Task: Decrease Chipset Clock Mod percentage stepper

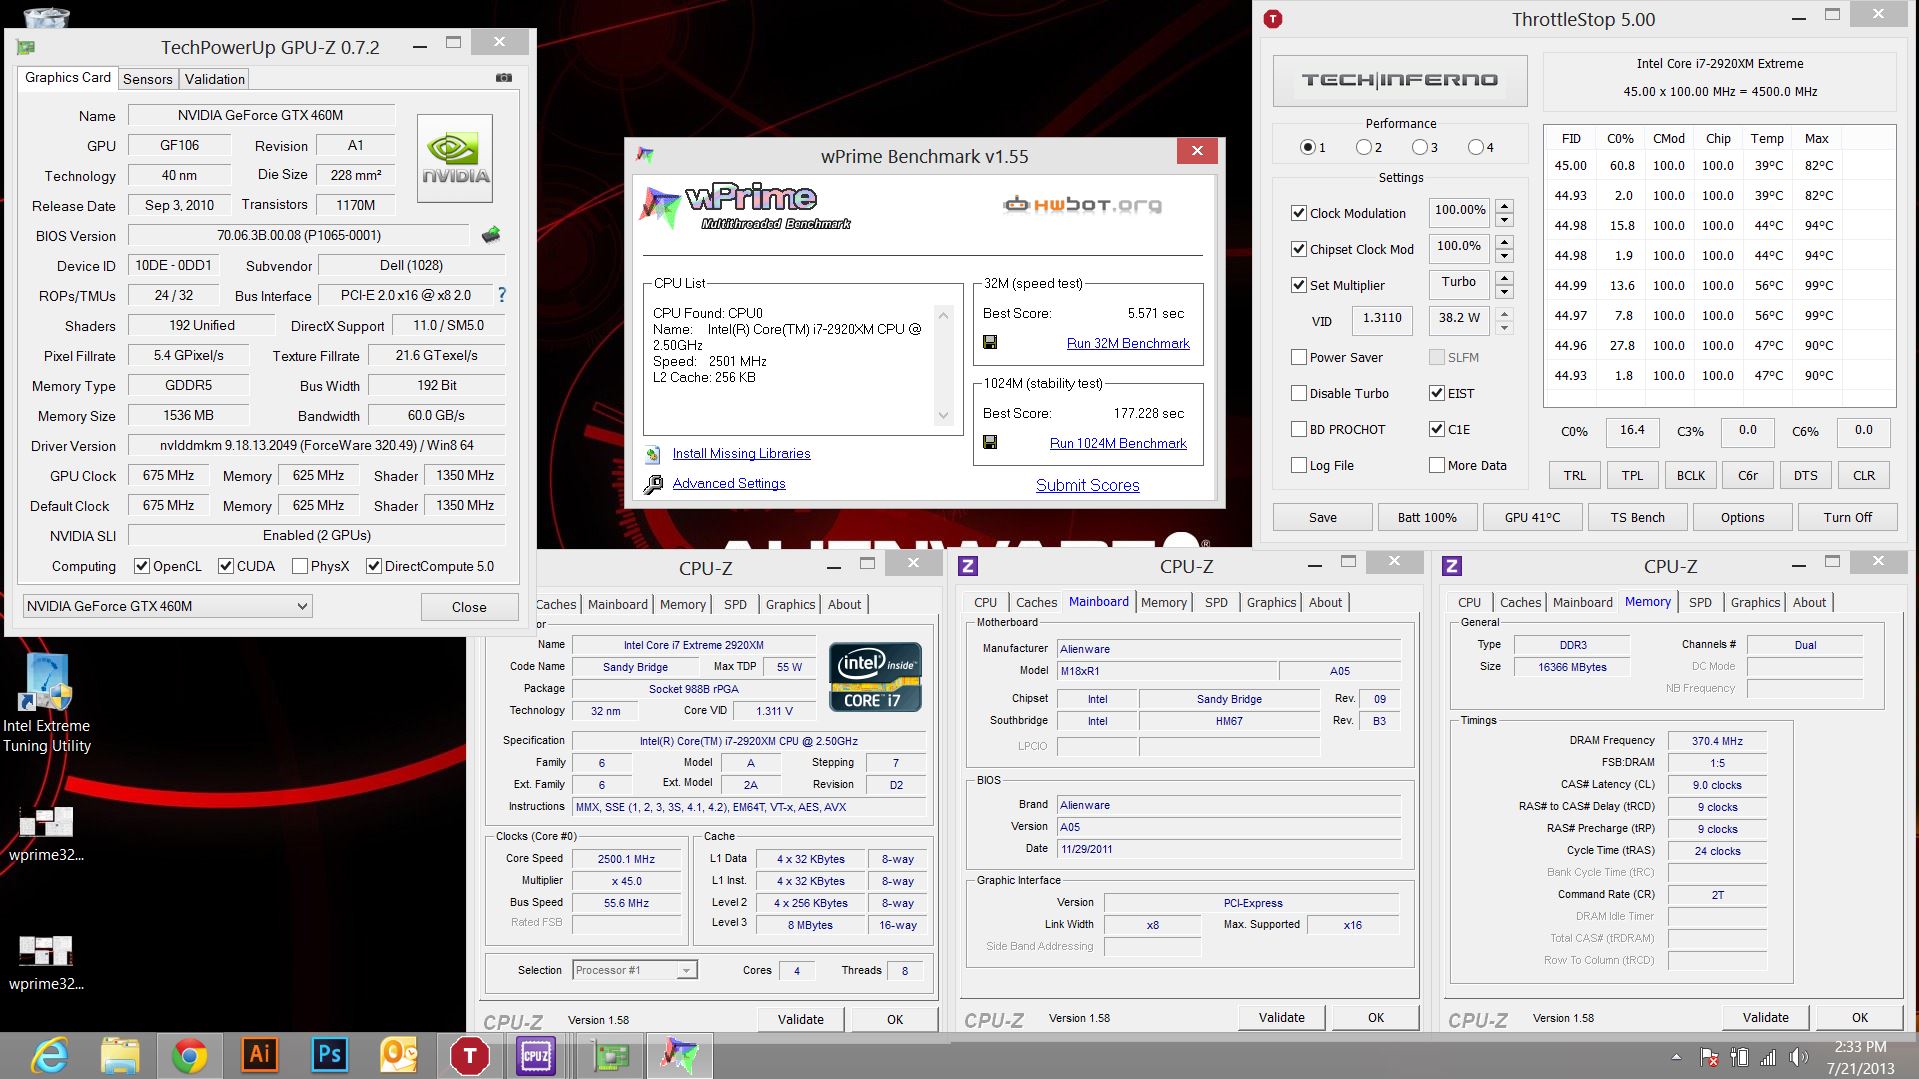Action: click(x=1504, y=256)
